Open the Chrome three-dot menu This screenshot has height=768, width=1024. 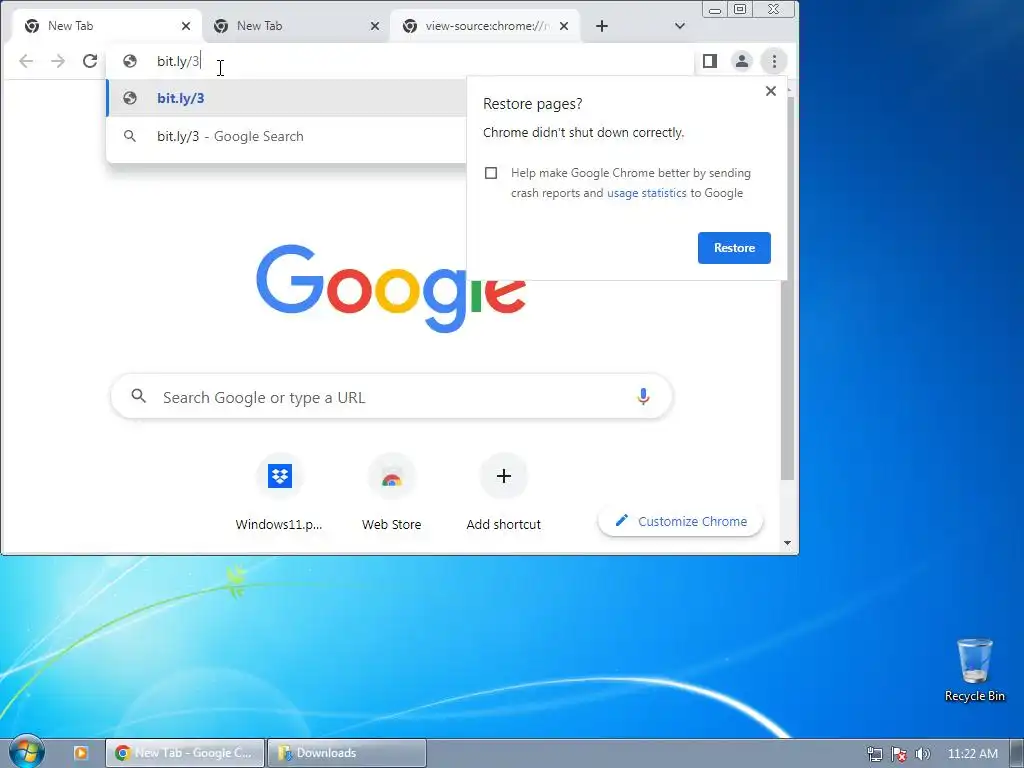[x=775, y=61]
